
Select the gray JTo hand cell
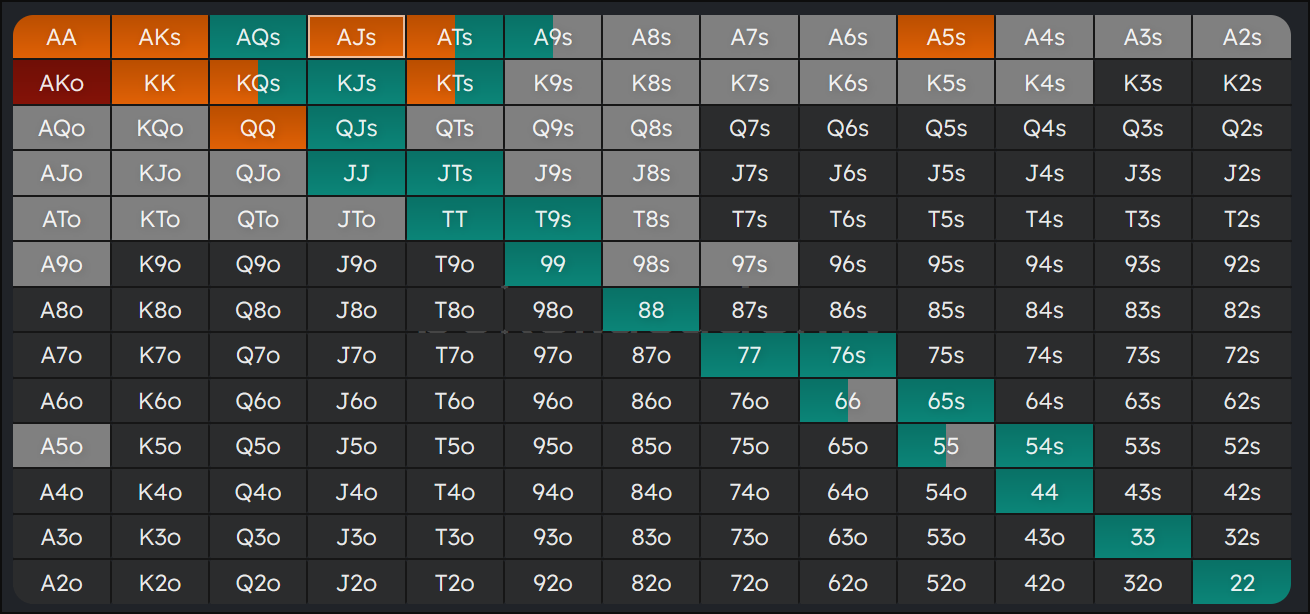point(356,219)
